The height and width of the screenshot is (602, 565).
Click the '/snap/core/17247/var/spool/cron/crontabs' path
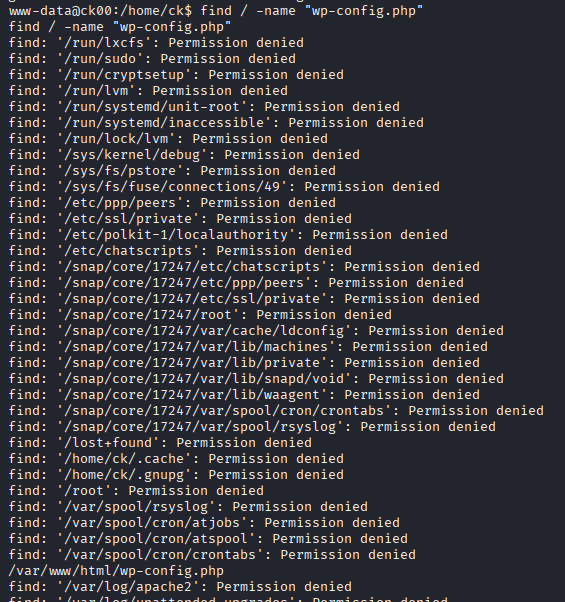(225, 411)
